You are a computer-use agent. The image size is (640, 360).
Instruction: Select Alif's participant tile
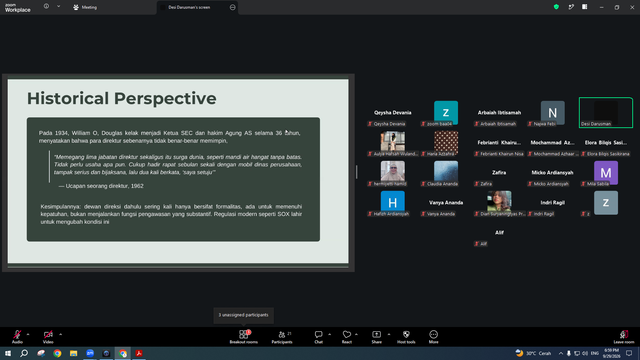[x=499, y=233]
